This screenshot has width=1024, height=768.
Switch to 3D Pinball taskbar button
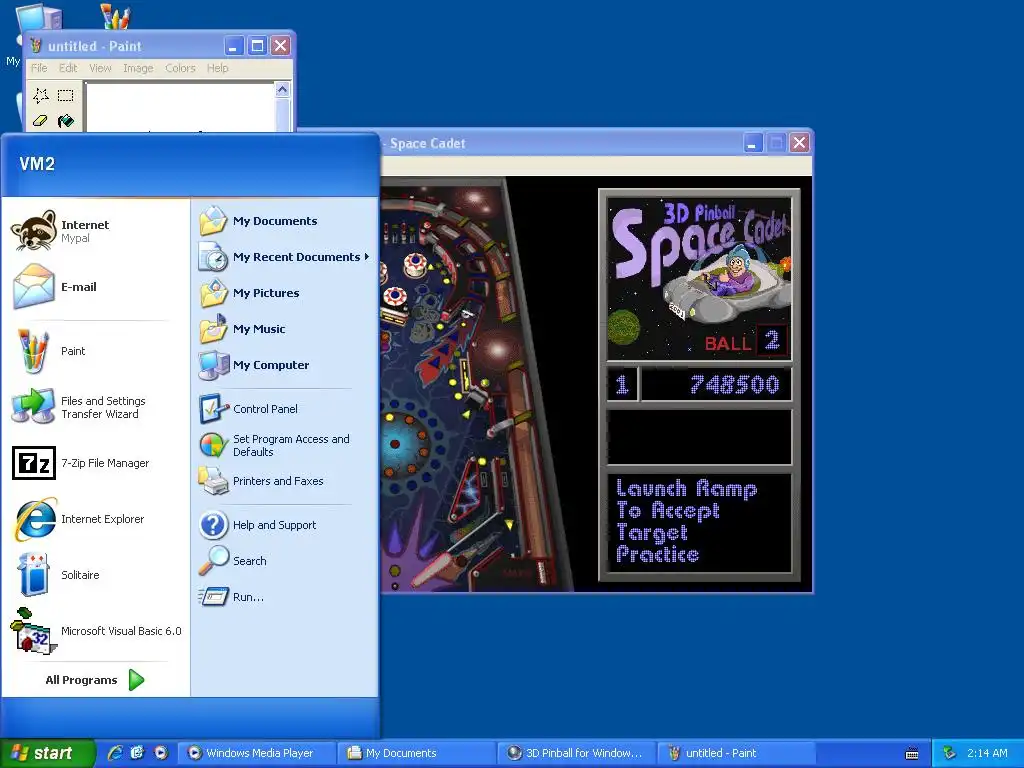577,753
